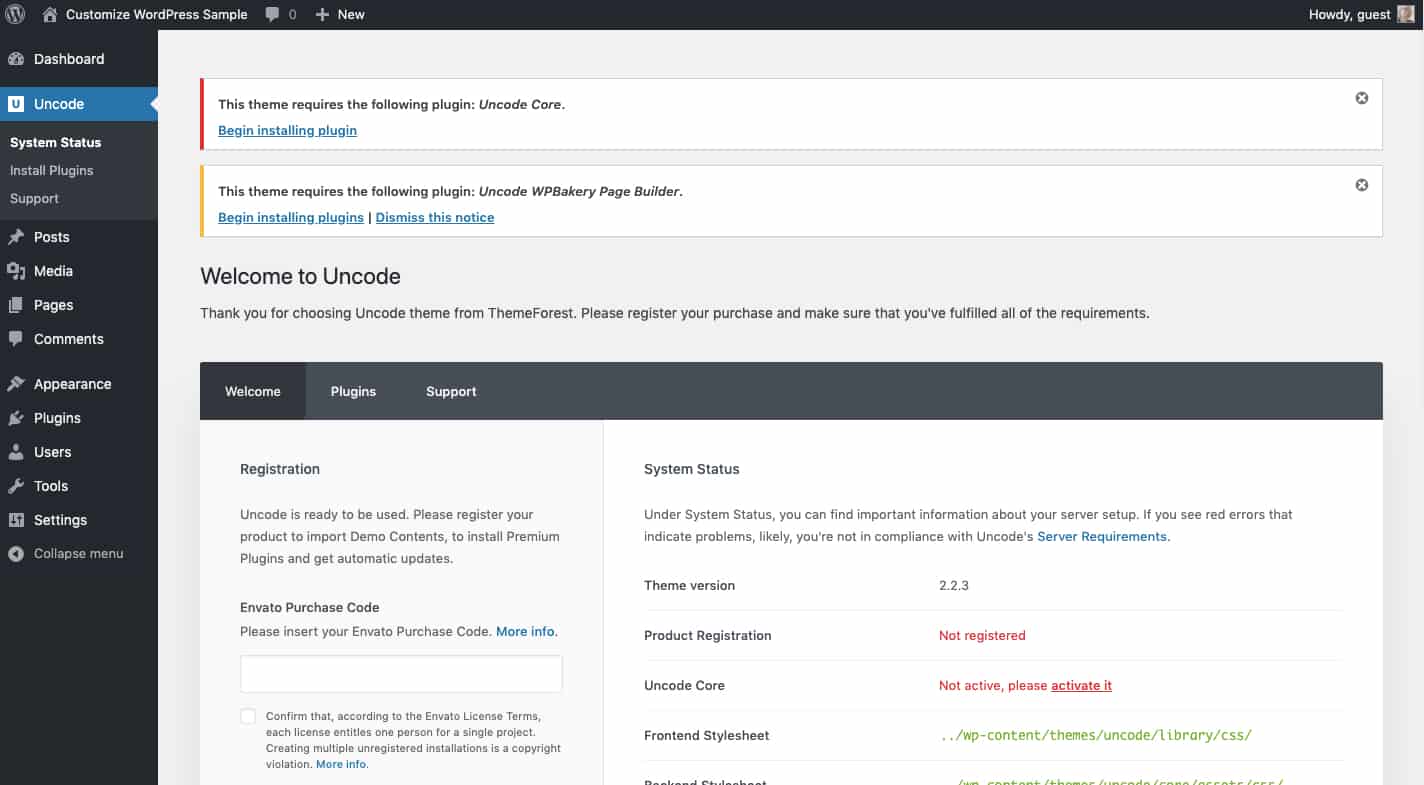The image size is (1424, 785).
Task: Click the Welcome to Uncode heading
Action: tap(300, 276)
